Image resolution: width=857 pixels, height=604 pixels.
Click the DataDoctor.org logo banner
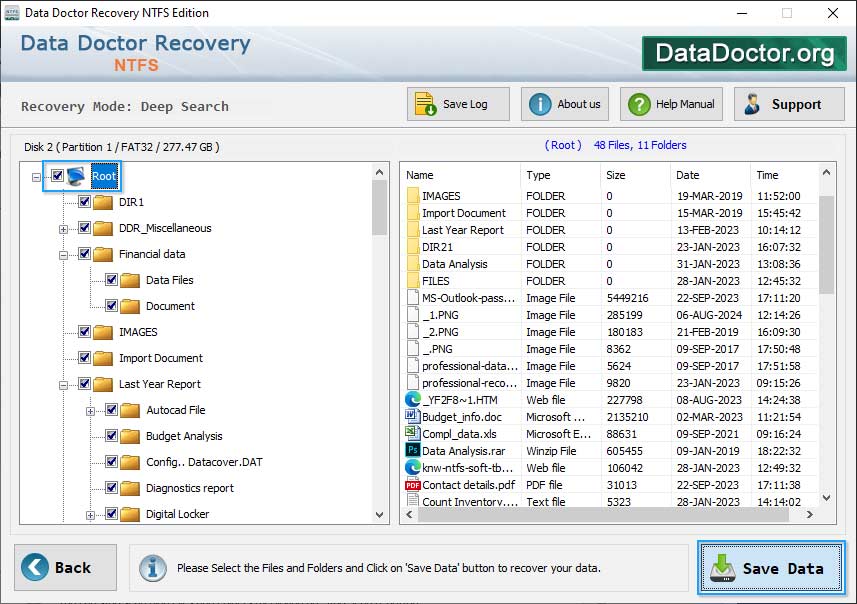pyautogui.click(x=744, y=53)
